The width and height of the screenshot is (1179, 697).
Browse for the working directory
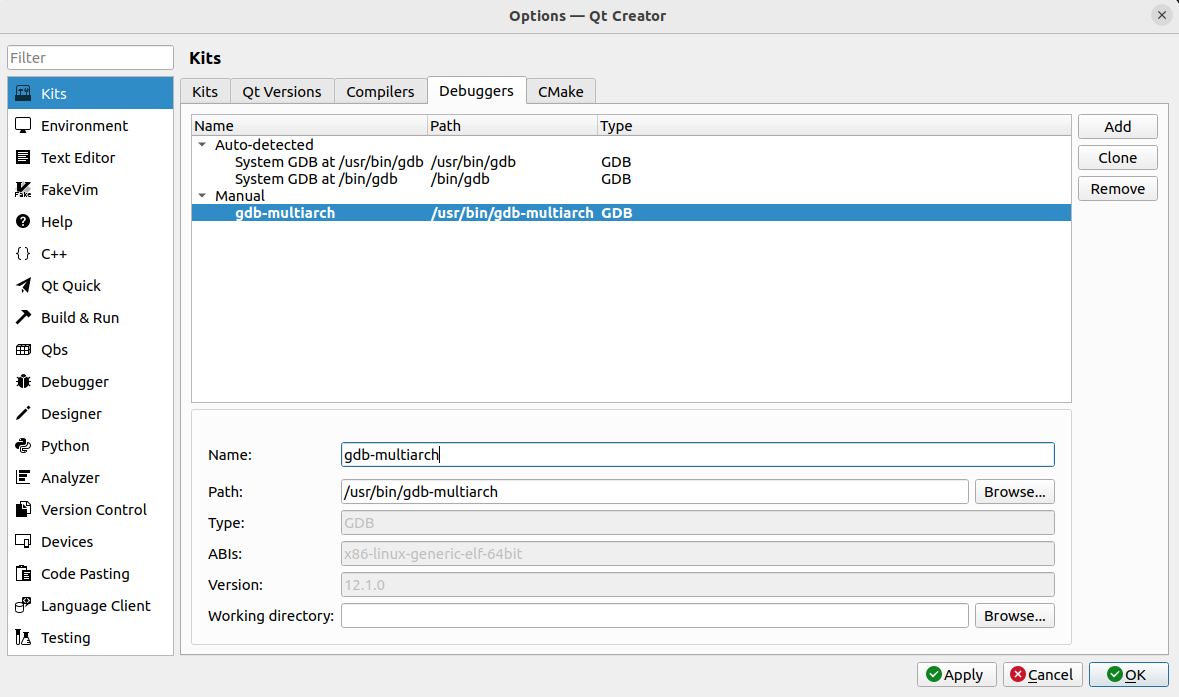(1014, 616)
